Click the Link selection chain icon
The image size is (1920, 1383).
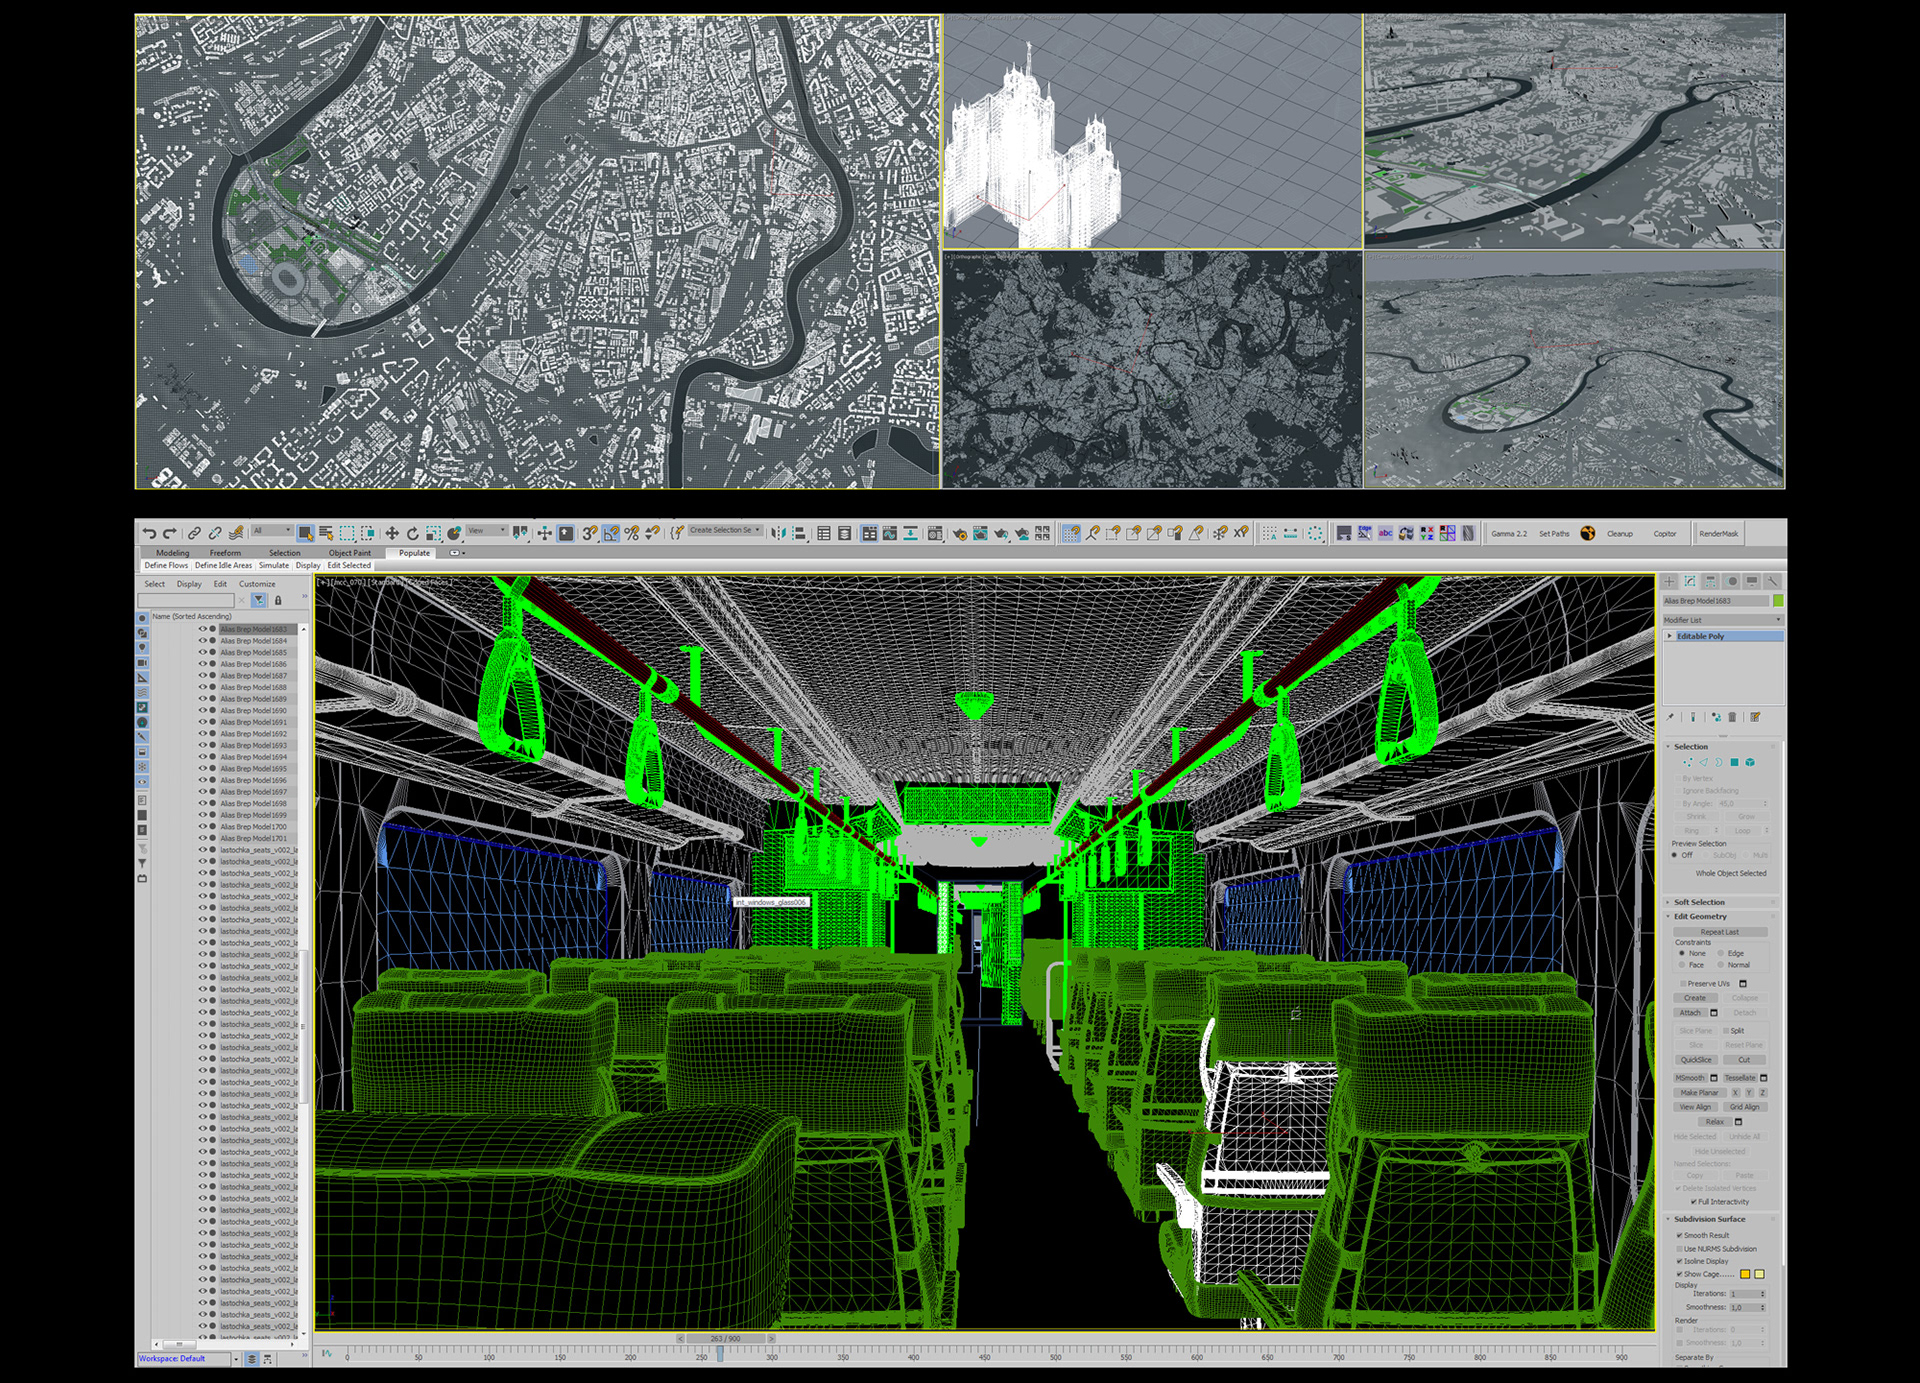[x=194, y=534]
